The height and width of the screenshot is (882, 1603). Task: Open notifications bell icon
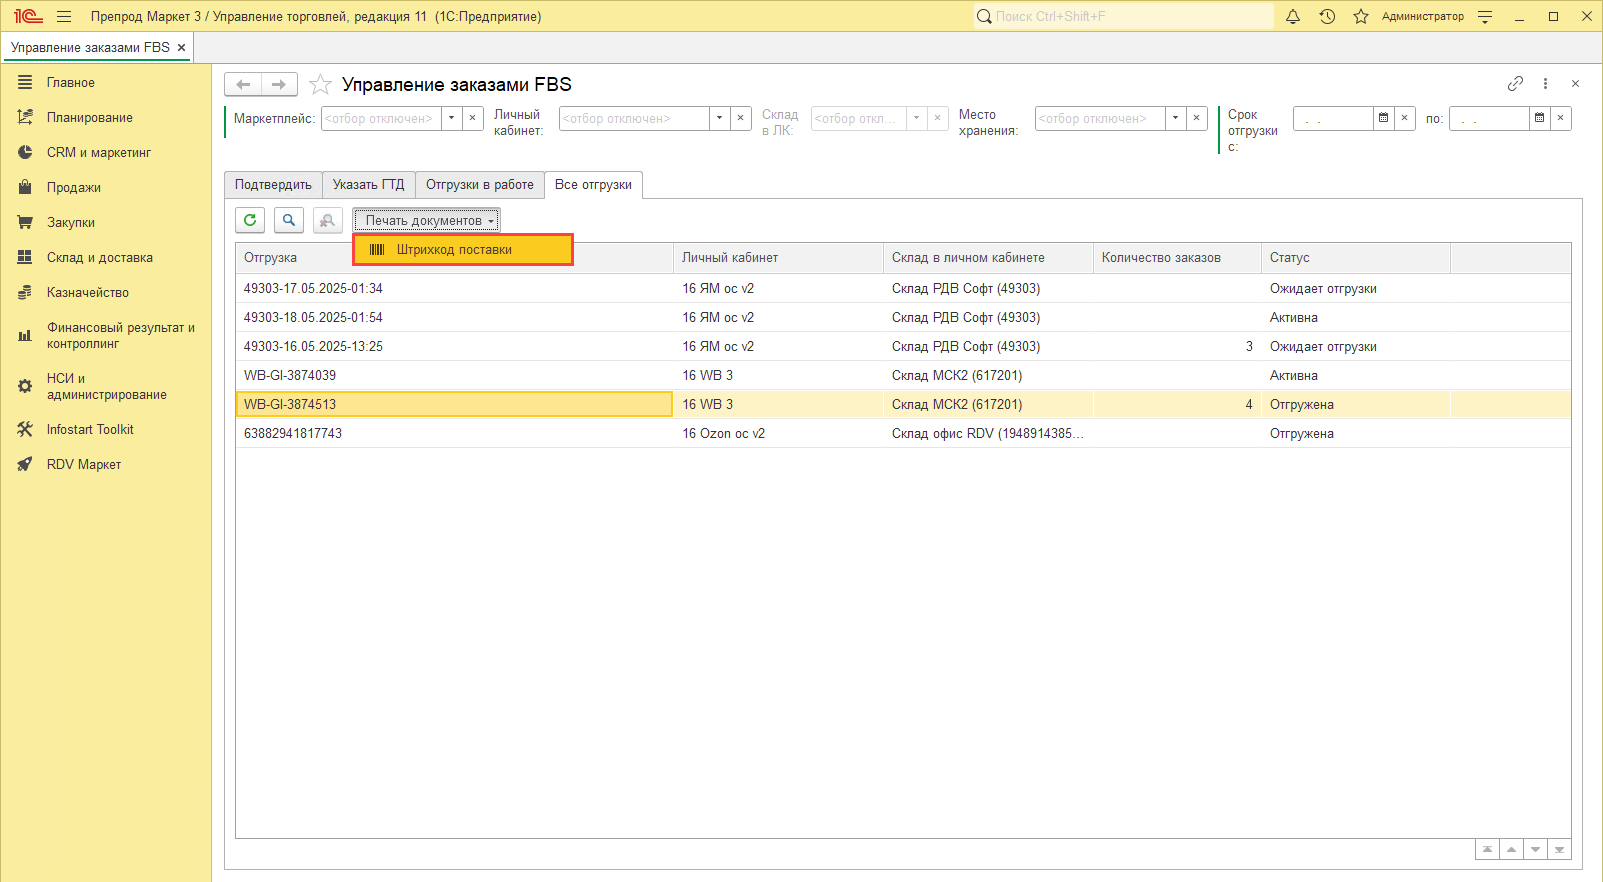pyautogui.click(x=1293, y=17)
